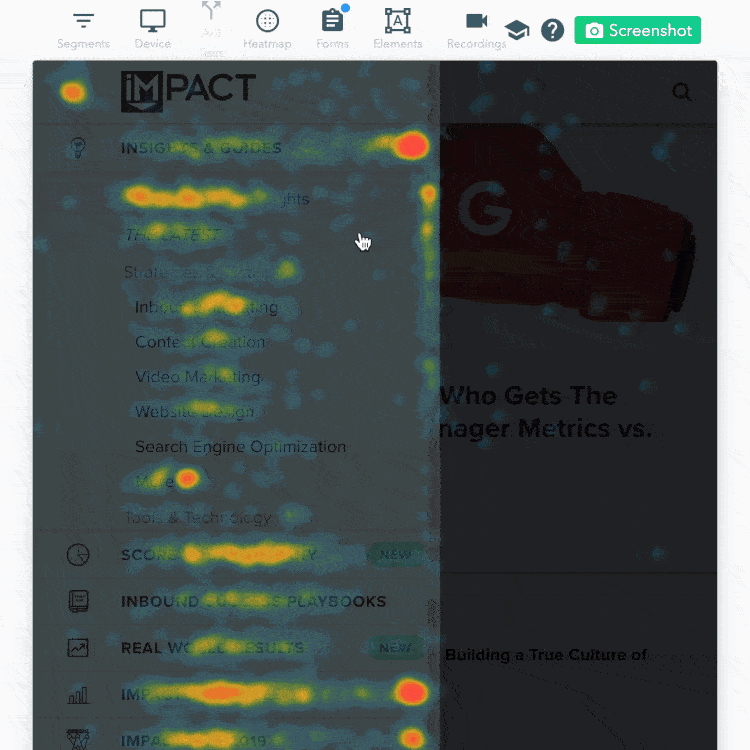
Task: Select the Video Marketing menu item
Action: (198, 377)
